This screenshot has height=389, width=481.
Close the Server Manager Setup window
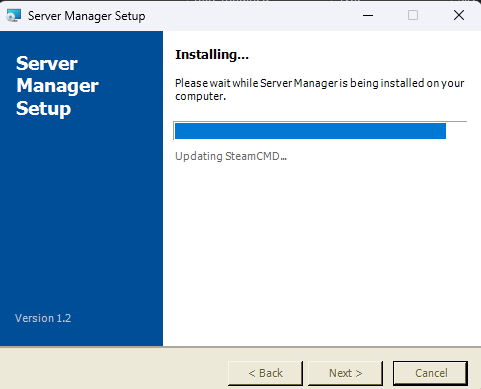(x=459, y=15)
